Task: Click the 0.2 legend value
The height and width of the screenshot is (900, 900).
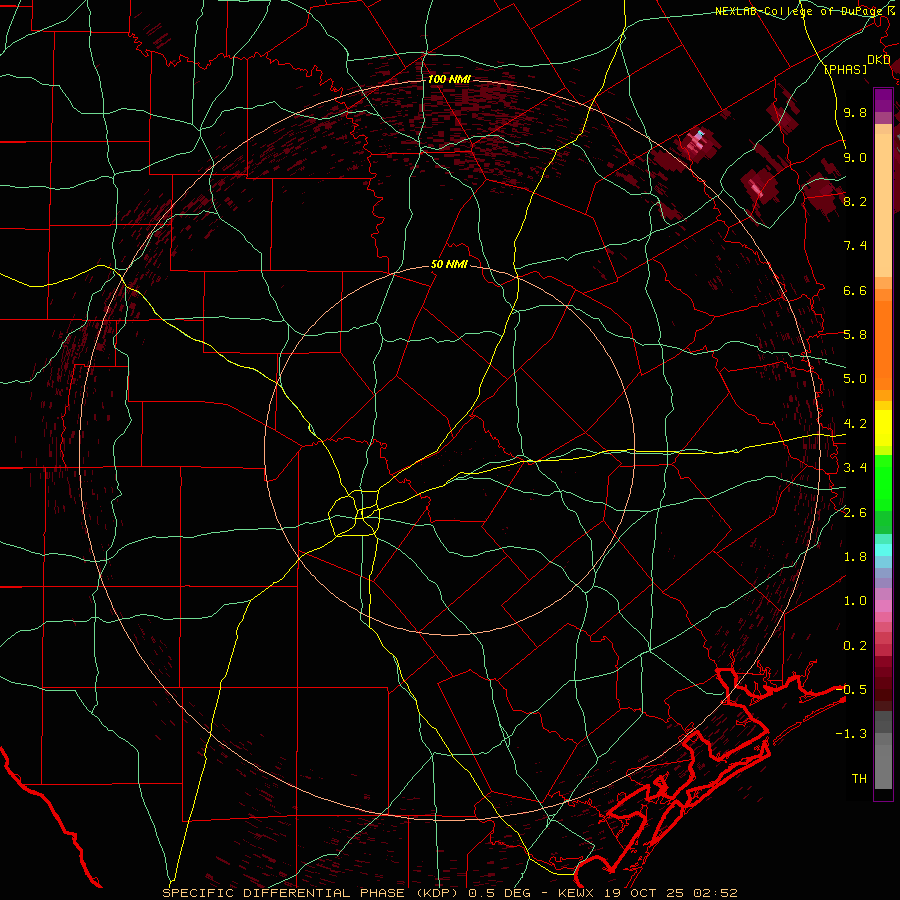Action: [x=855, y=646]
